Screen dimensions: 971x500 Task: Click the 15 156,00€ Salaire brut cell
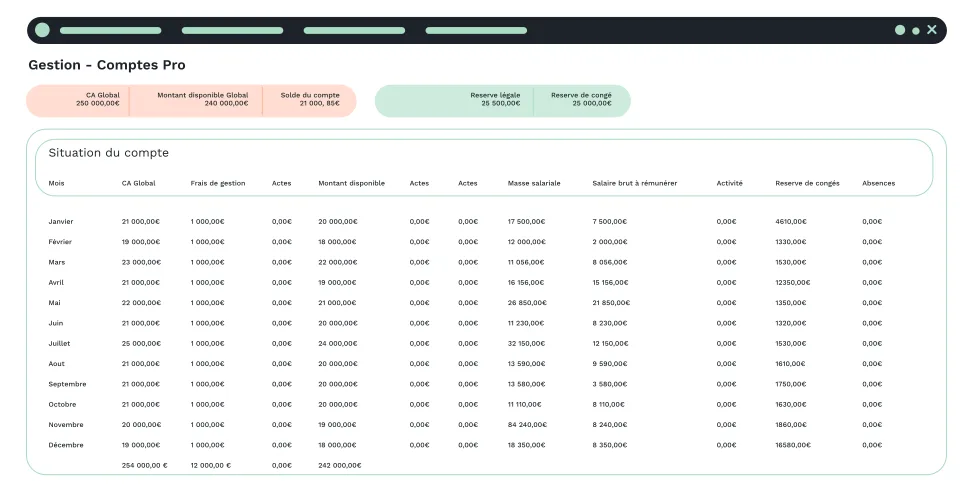click(610, 283)
